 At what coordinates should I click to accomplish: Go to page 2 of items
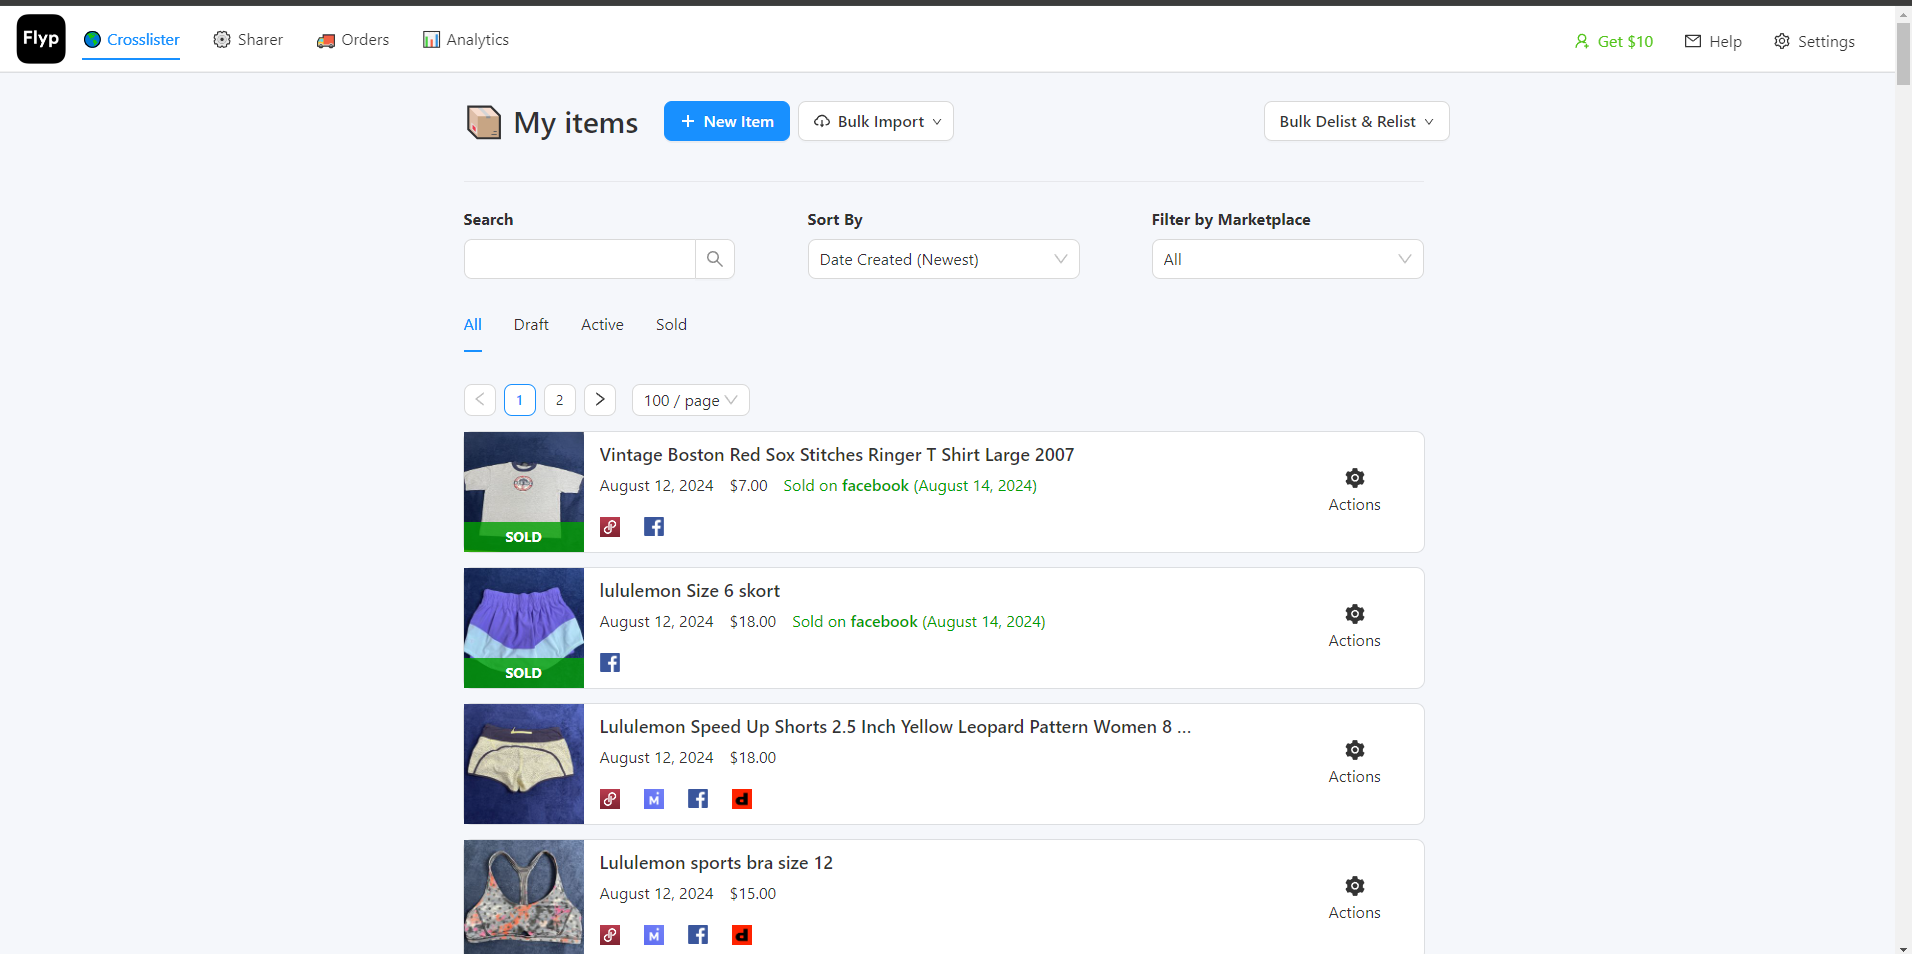560,400
